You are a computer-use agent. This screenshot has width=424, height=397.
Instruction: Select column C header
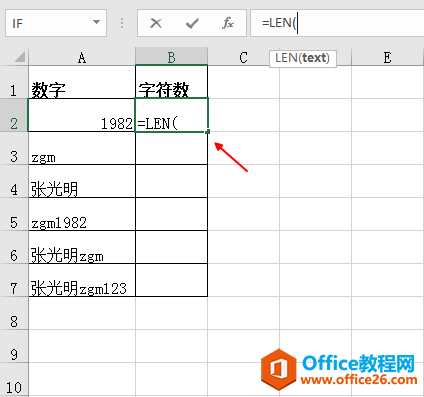(x=243, y=58)
